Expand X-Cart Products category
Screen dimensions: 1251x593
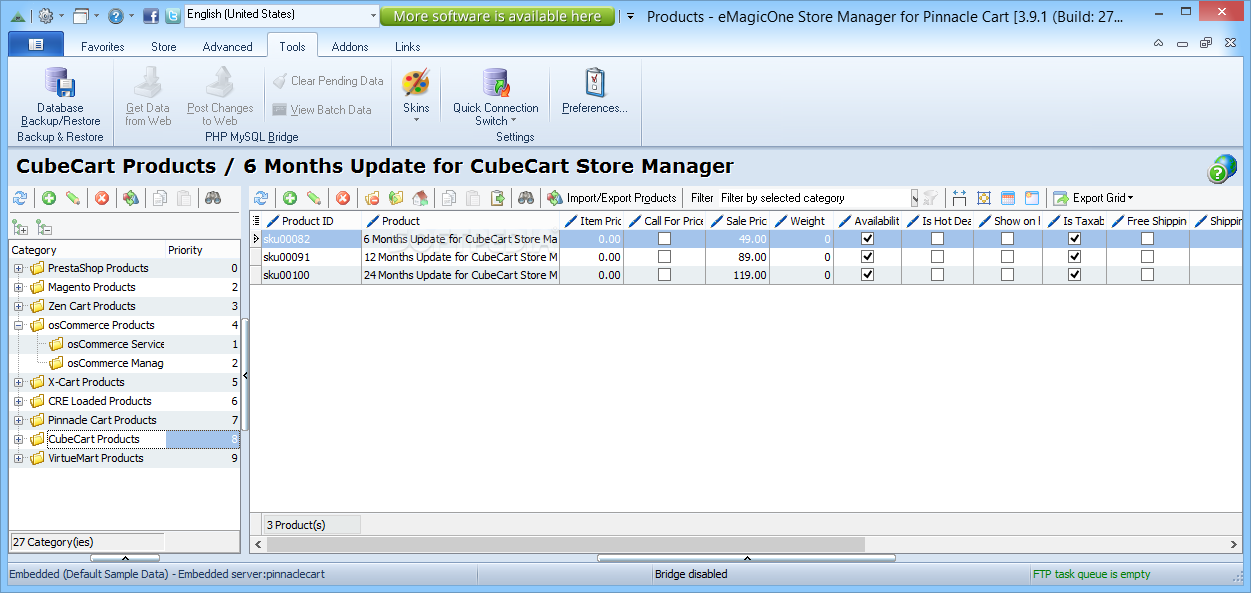pos(19,382)
